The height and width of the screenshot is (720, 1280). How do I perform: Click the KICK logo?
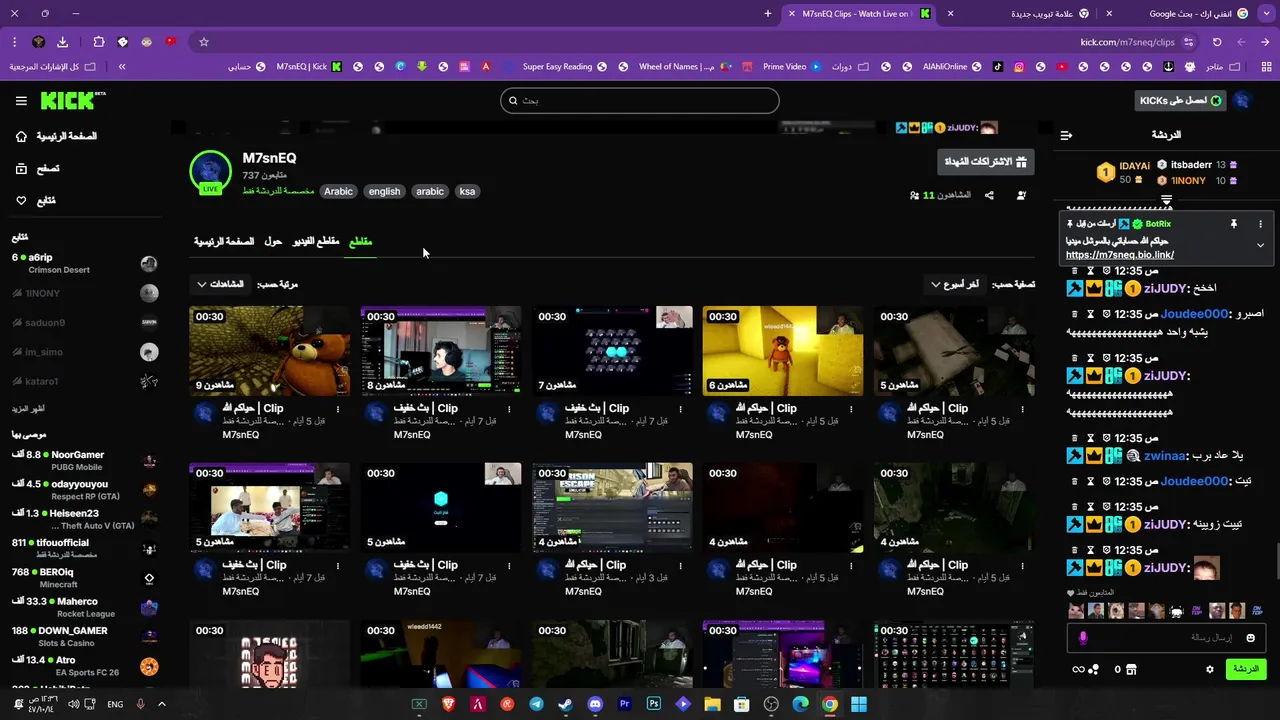coord(73,100)
